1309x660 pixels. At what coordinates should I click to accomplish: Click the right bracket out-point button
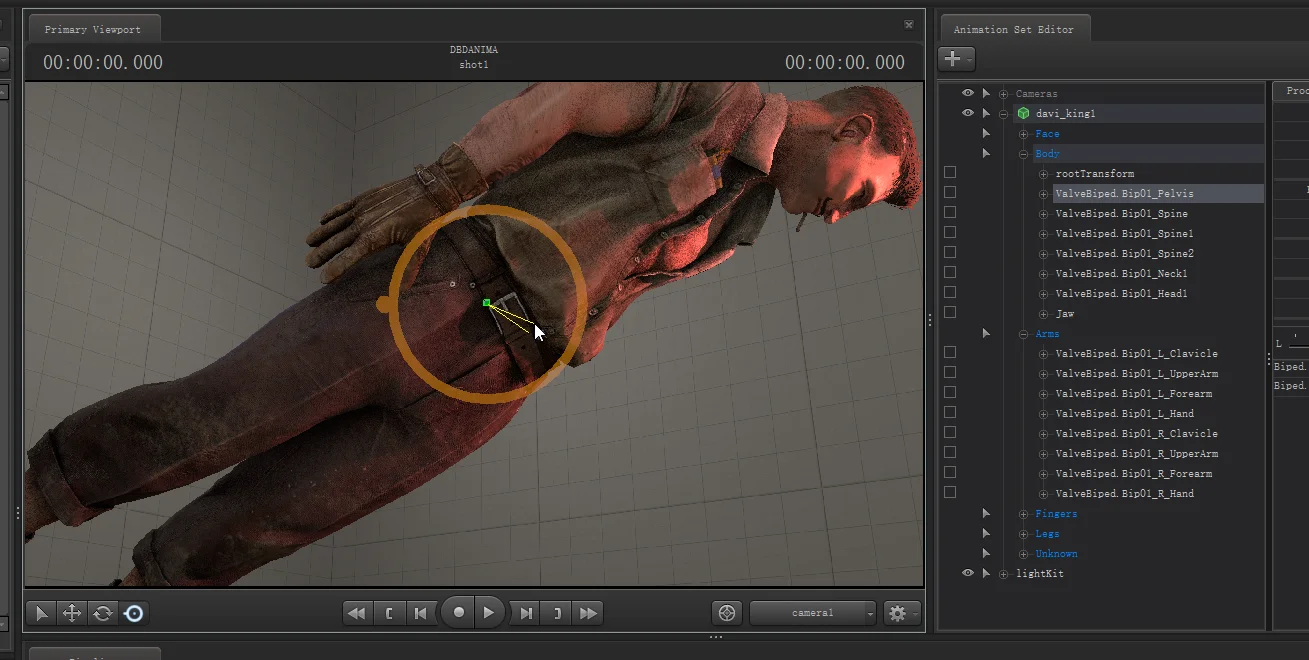[557, 613]
